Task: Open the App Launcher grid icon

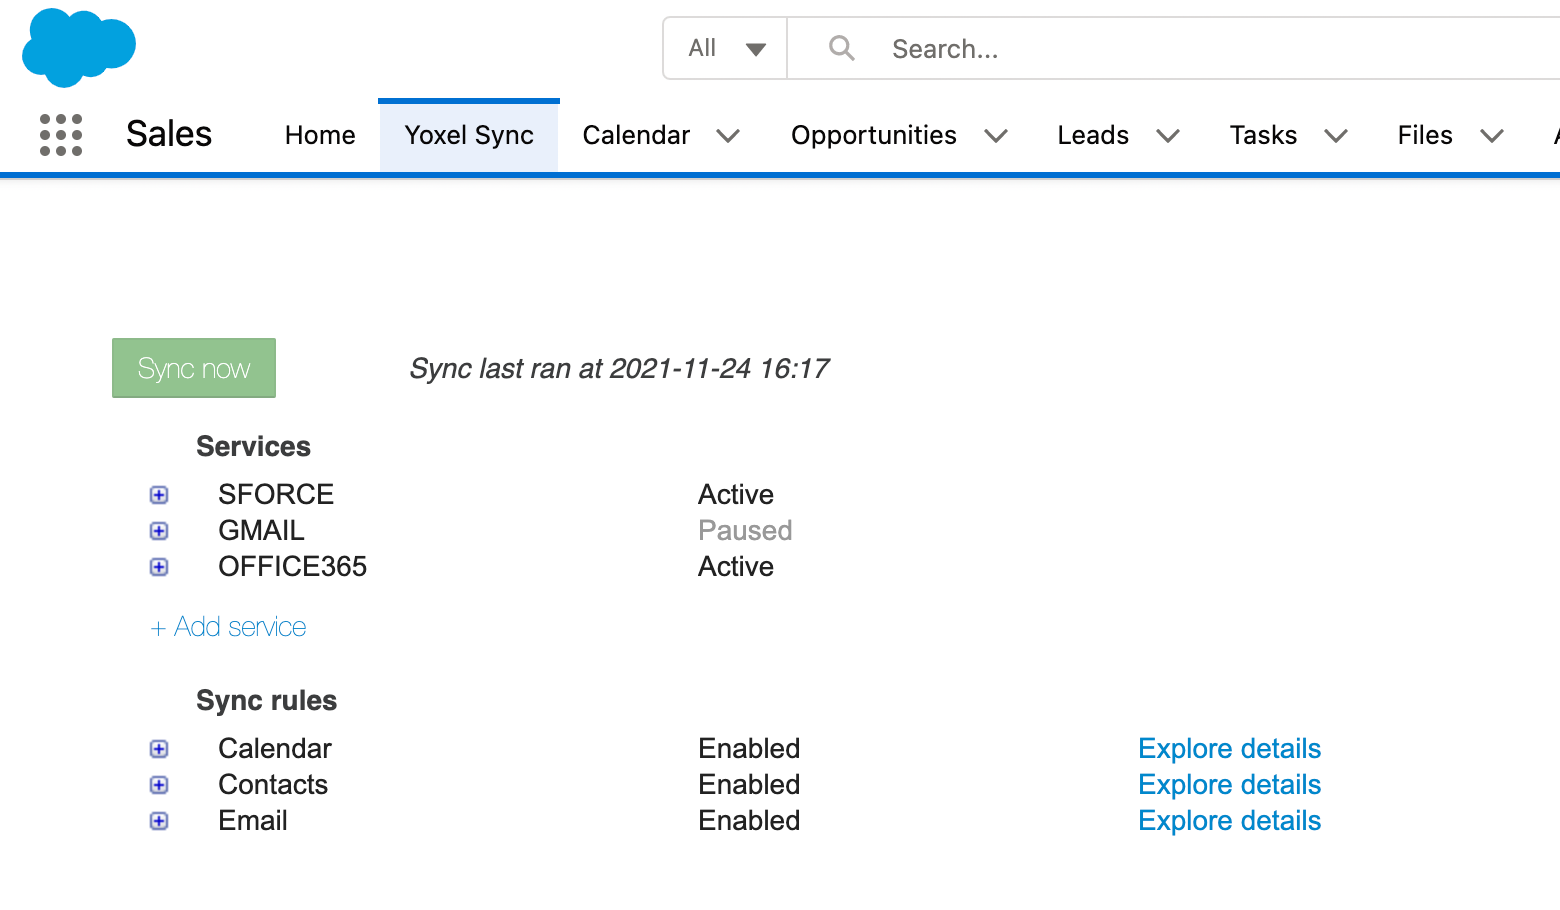Action: [61, 135]
